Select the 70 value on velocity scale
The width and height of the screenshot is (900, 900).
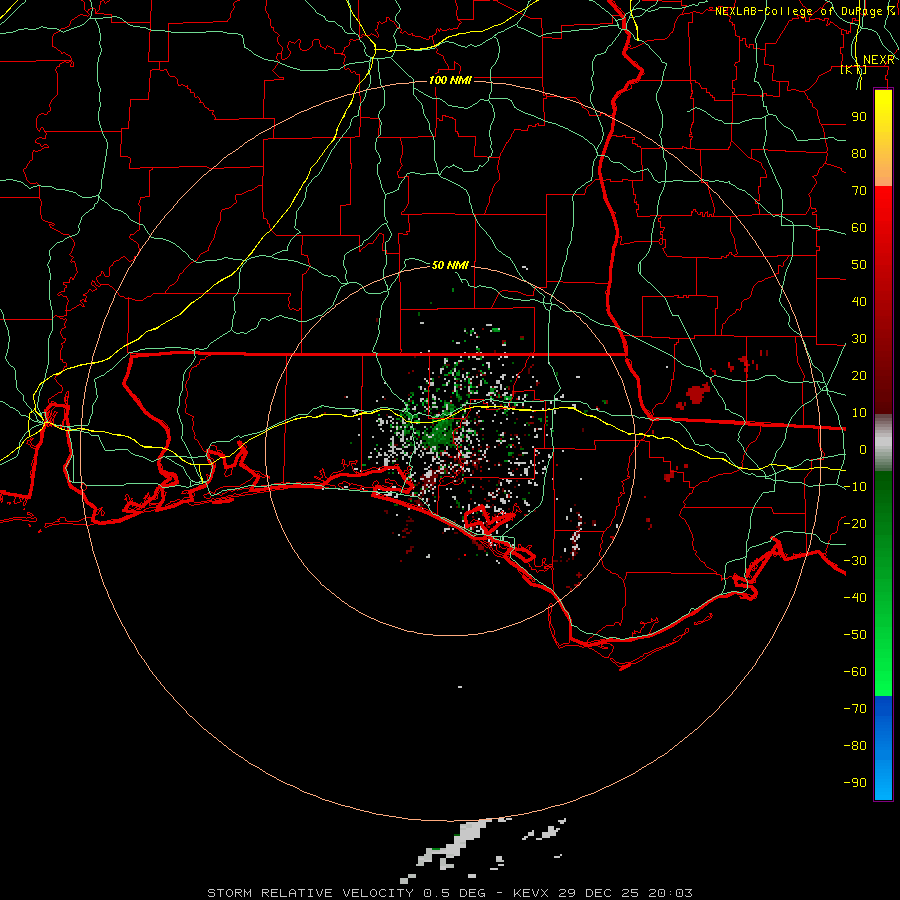[859, 191]
